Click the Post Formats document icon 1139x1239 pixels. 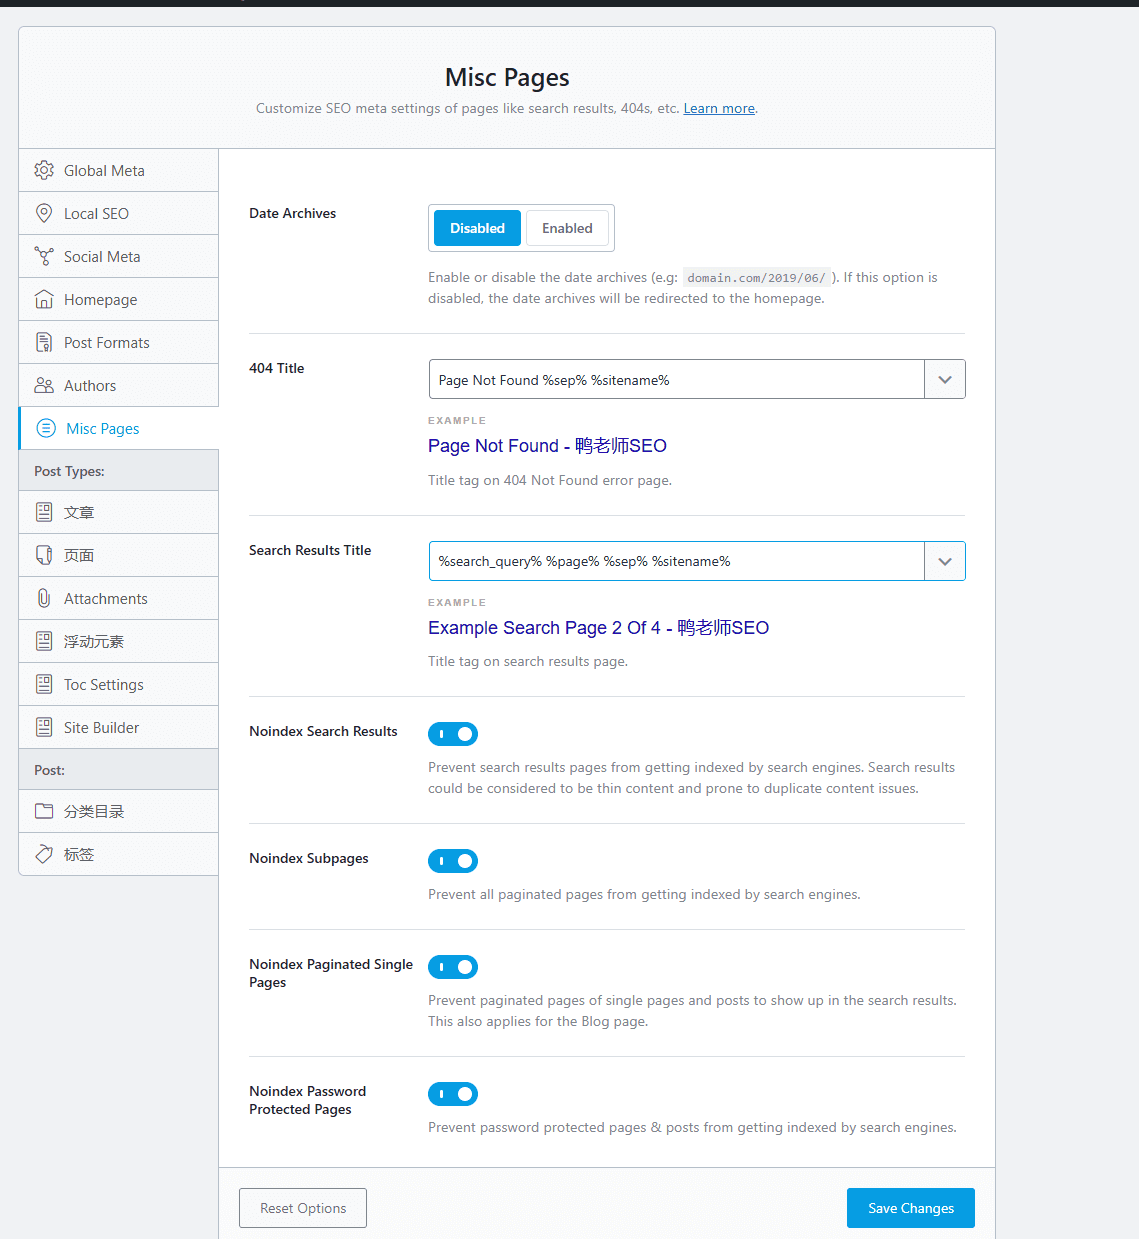(x=44, y=342)
